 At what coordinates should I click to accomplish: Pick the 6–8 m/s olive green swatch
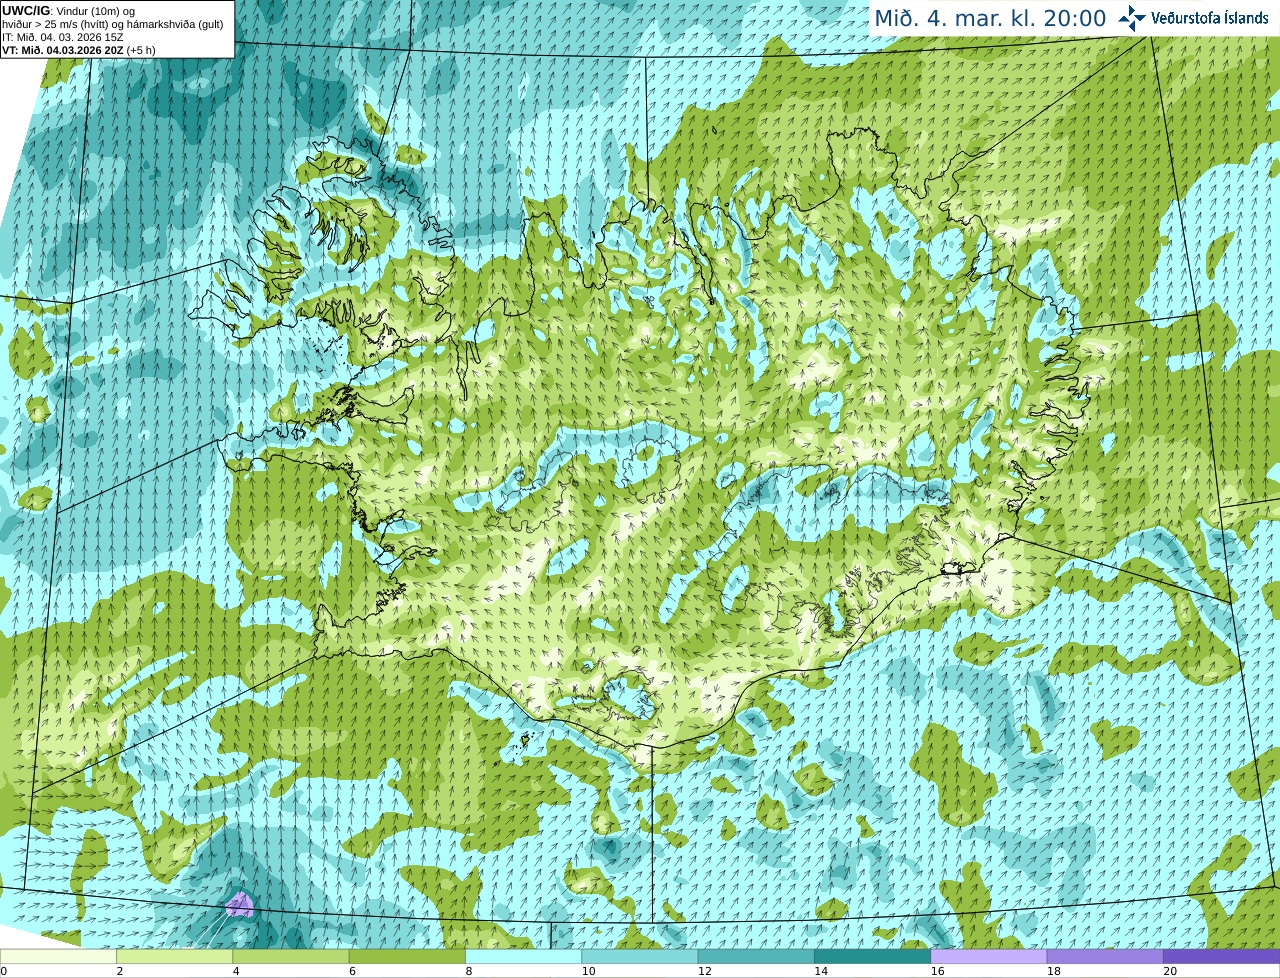407,956
